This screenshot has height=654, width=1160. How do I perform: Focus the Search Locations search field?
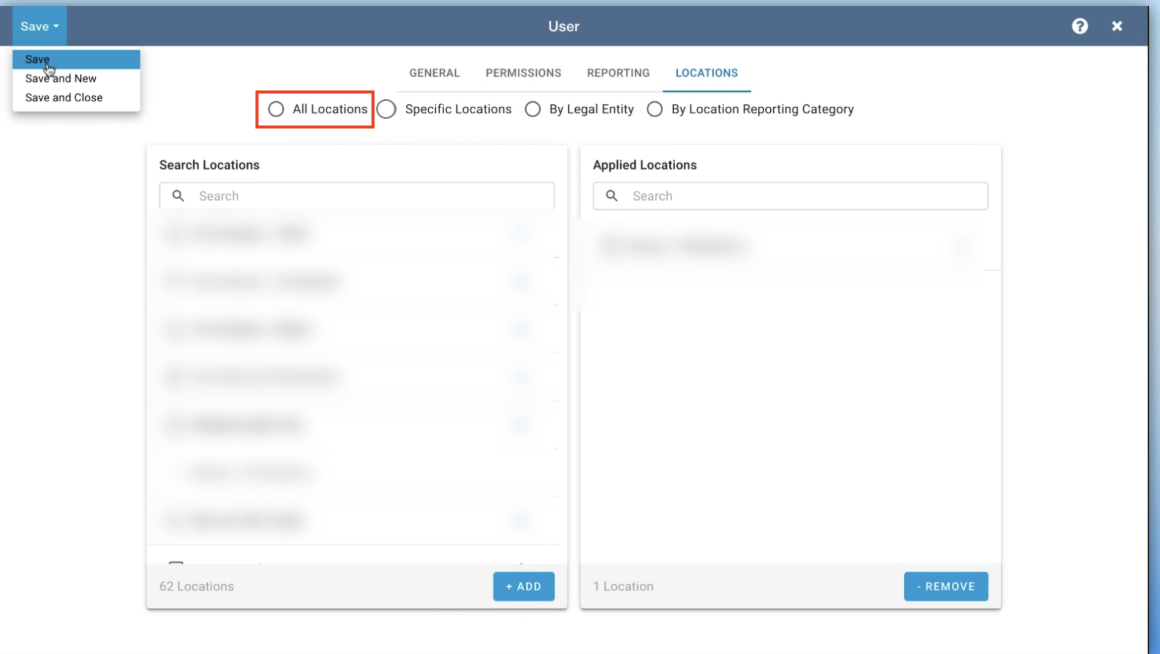coord(370,196)
